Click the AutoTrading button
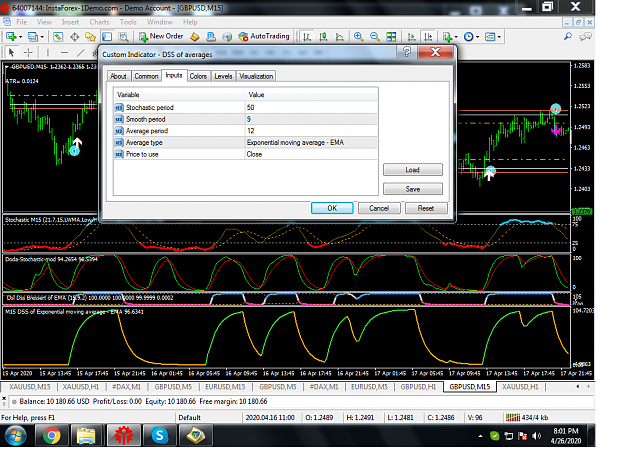Image resolution: width=625 pixels, height=469 pixels. pos(264,36)
